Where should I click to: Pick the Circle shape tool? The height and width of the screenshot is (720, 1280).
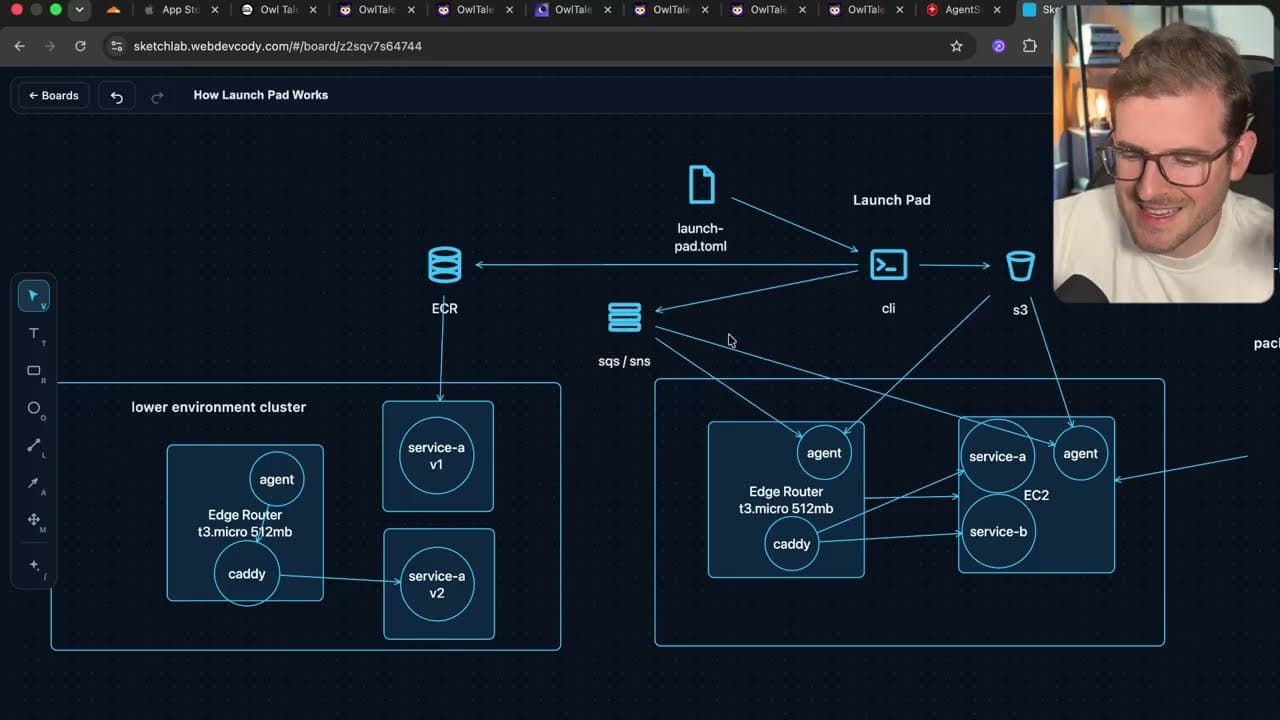coord(33,408)
